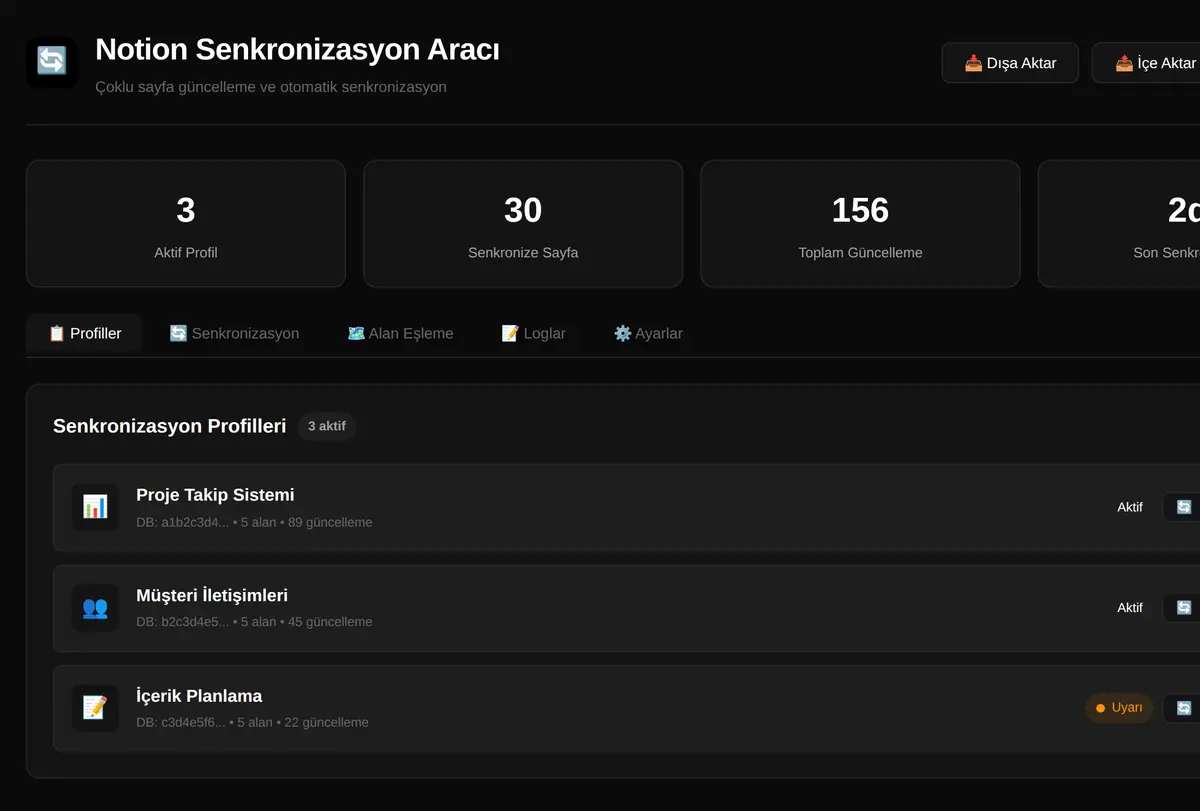Click the DB: a1b2c3d4... details text
Viewport: 1200px width, 811px height.
pyautogui.click(x=254, y=522)
